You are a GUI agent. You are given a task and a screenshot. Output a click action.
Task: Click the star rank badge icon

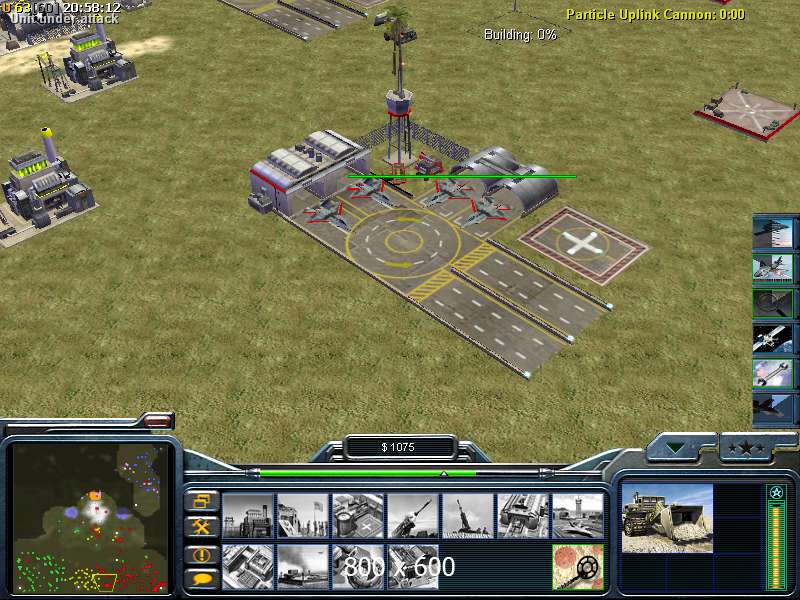tap(777, 493)
